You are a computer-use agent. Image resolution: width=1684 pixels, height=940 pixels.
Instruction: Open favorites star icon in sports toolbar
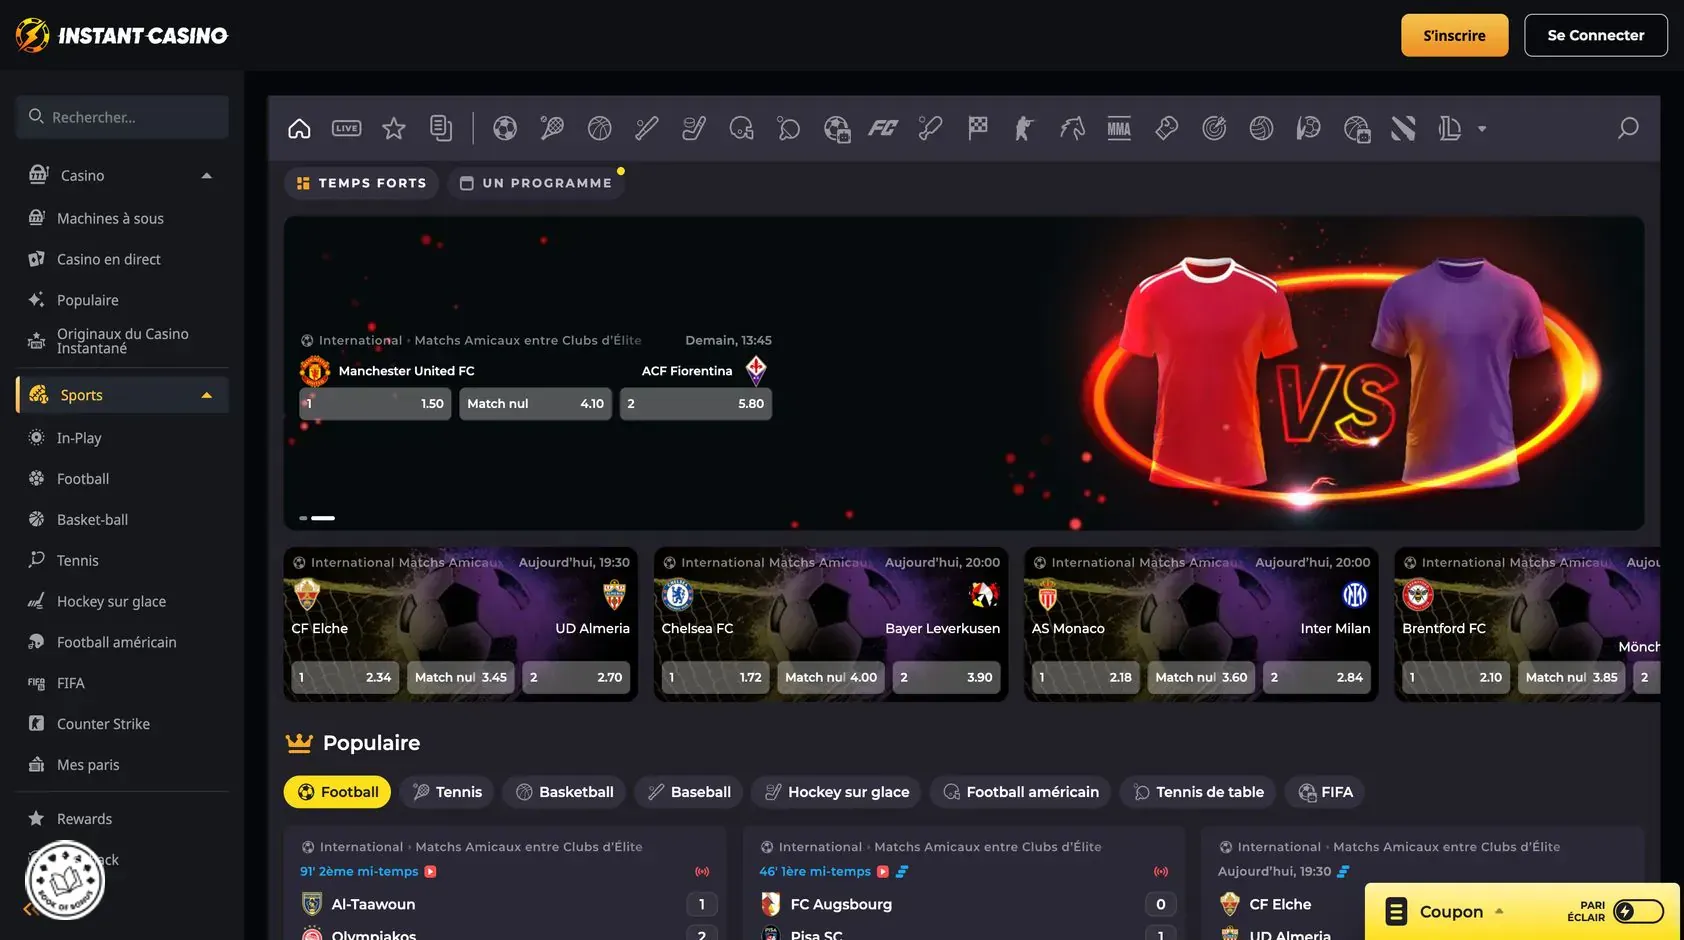click(394, 128)
